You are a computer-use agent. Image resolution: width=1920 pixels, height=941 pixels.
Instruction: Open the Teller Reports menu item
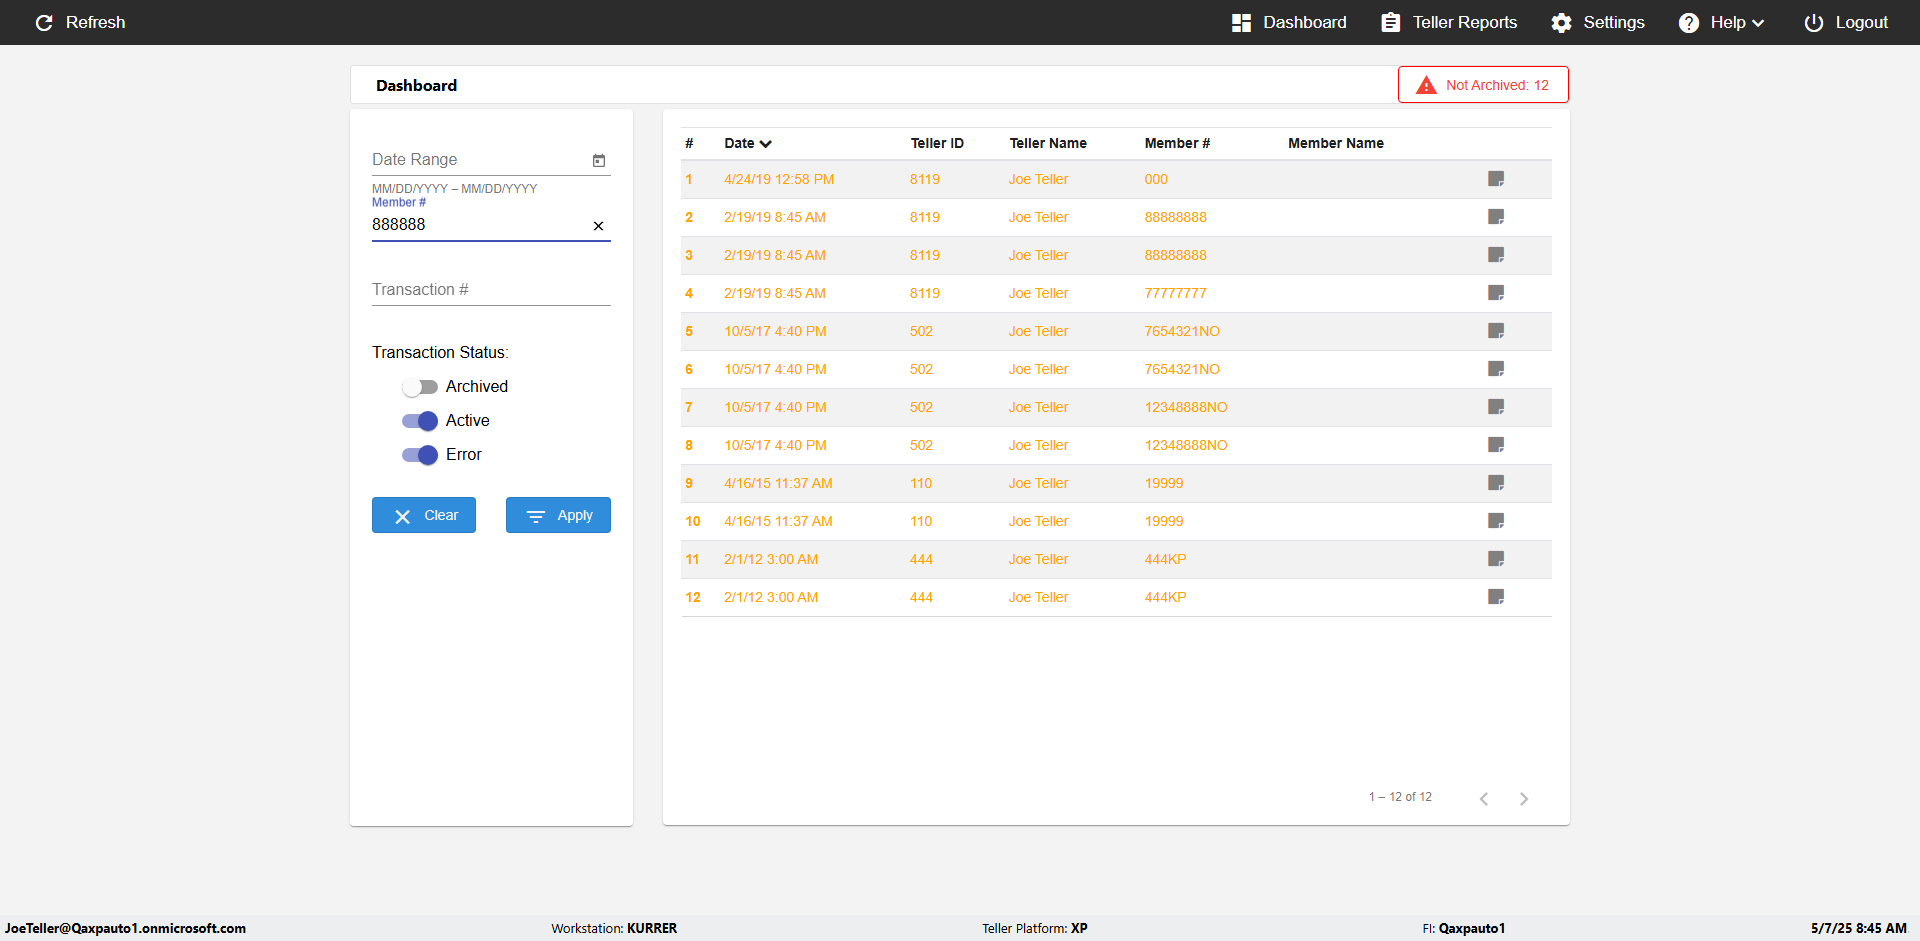point(1449,22)
